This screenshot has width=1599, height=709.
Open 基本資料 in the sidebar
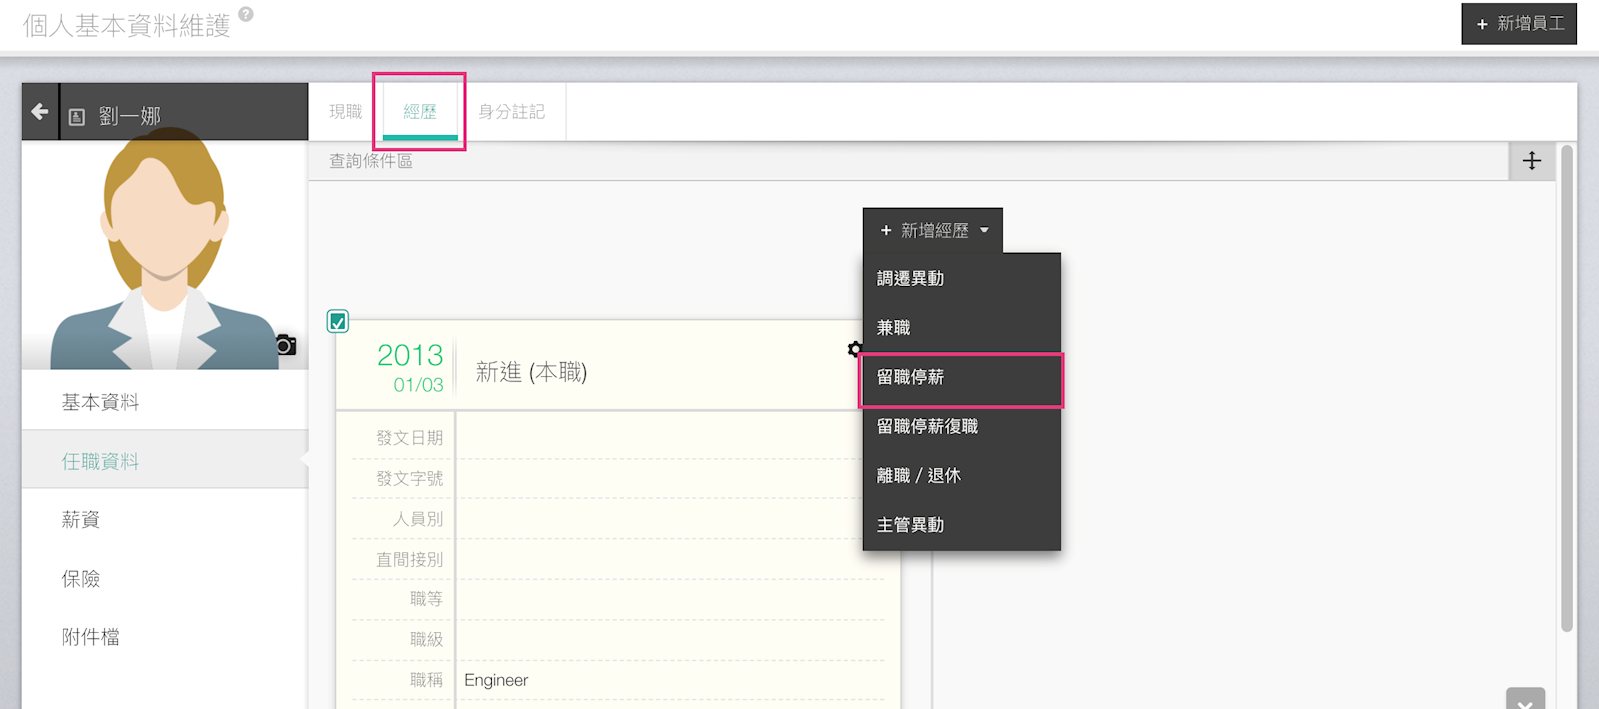click(x=100, y=402)
